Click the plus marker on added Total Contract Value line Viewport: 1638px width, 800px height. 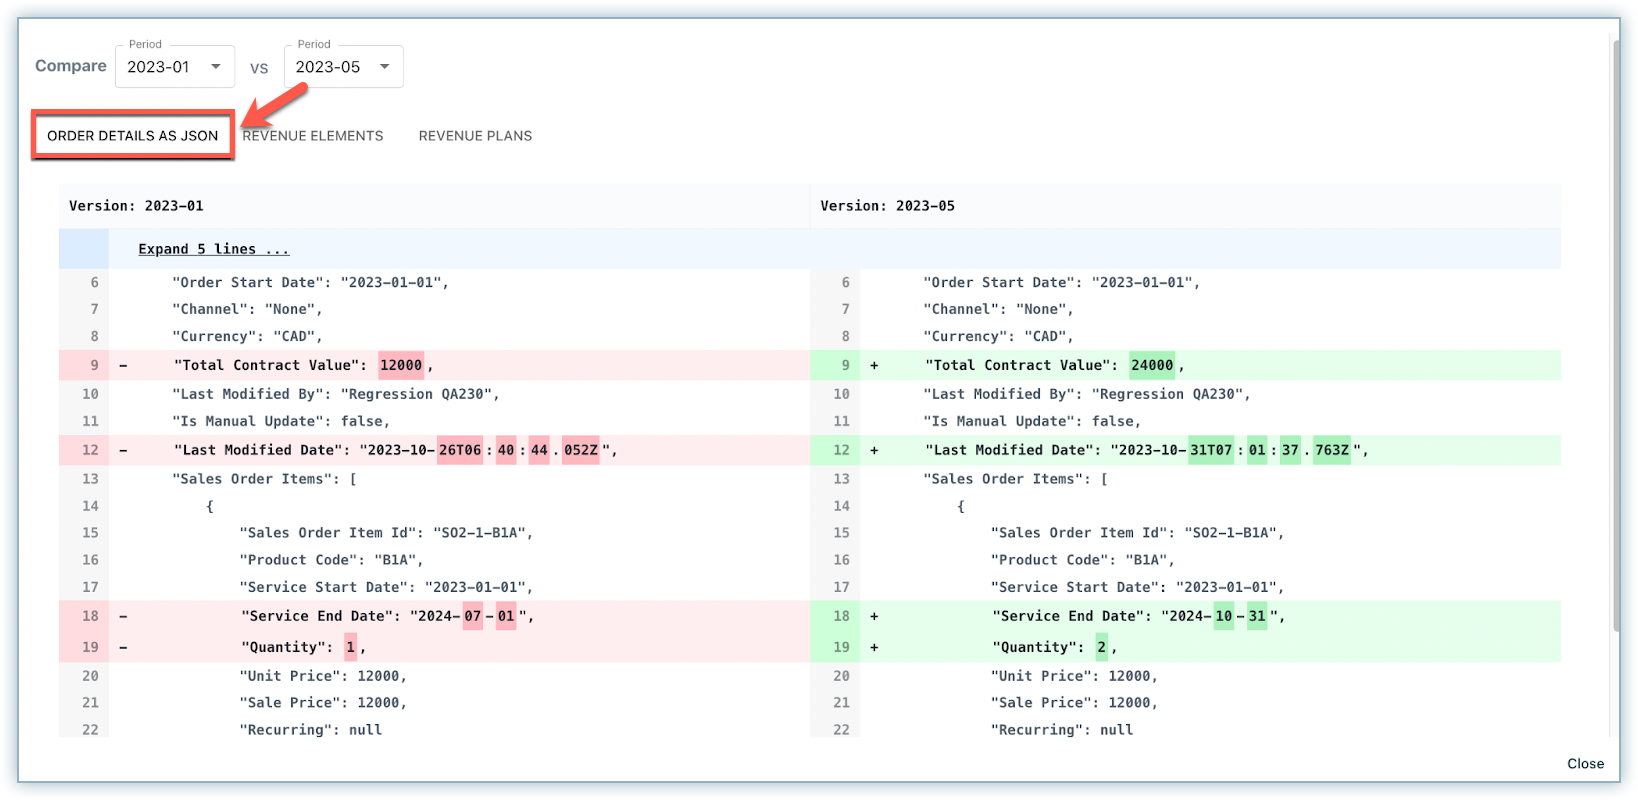point(874,366)
